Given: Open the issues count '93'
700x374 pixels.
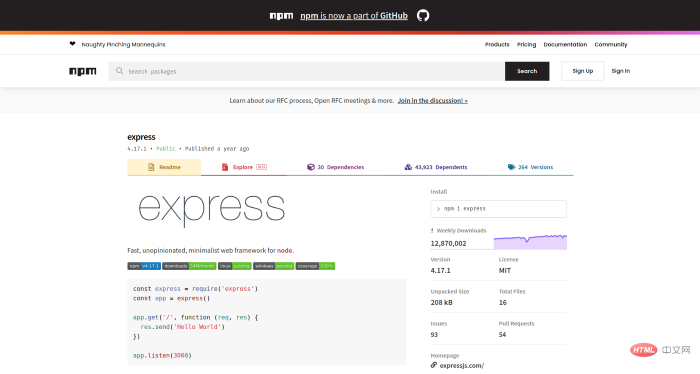Looking at the screenshot, I should click(x=434, y=335).
